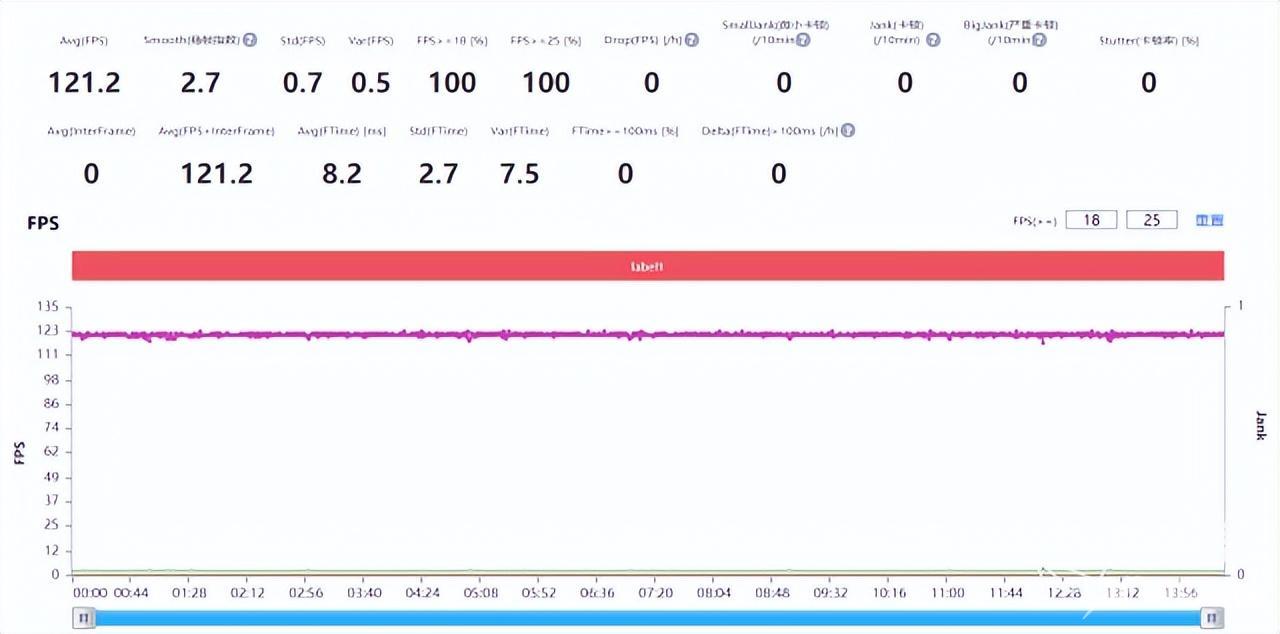Click the help icon next to Jank (/10min)
1280x634 pixels.
[933, 41]
